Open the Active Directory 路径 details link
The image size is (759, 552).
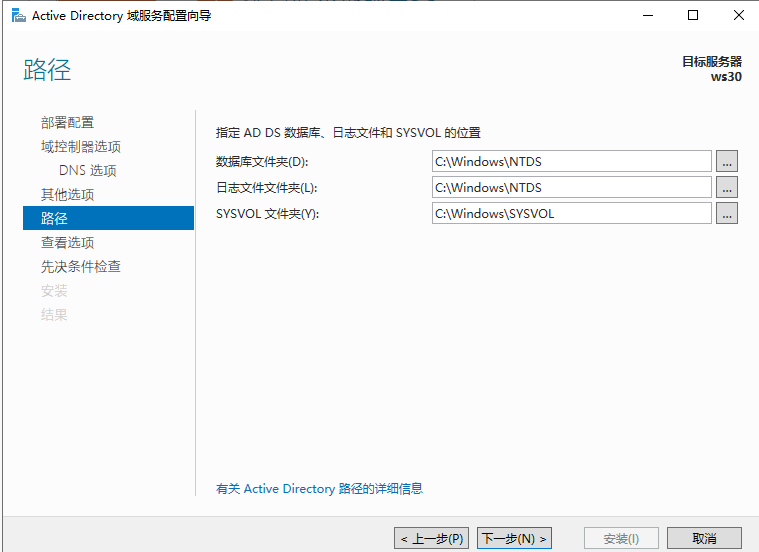pos(319,489)
